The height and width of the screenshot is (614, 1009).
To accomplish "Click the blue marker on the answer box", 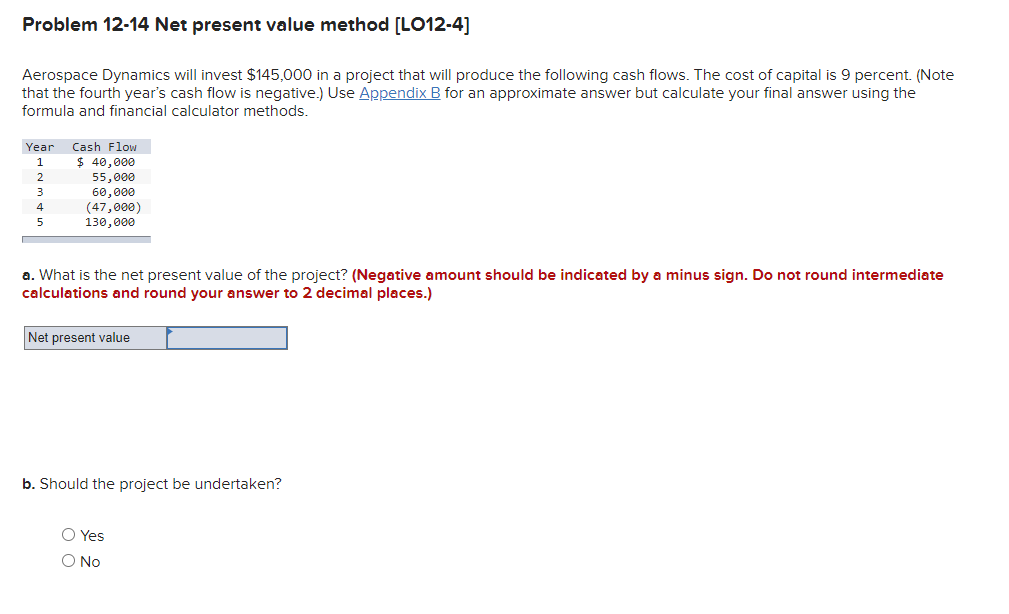I will click(172, 331).
